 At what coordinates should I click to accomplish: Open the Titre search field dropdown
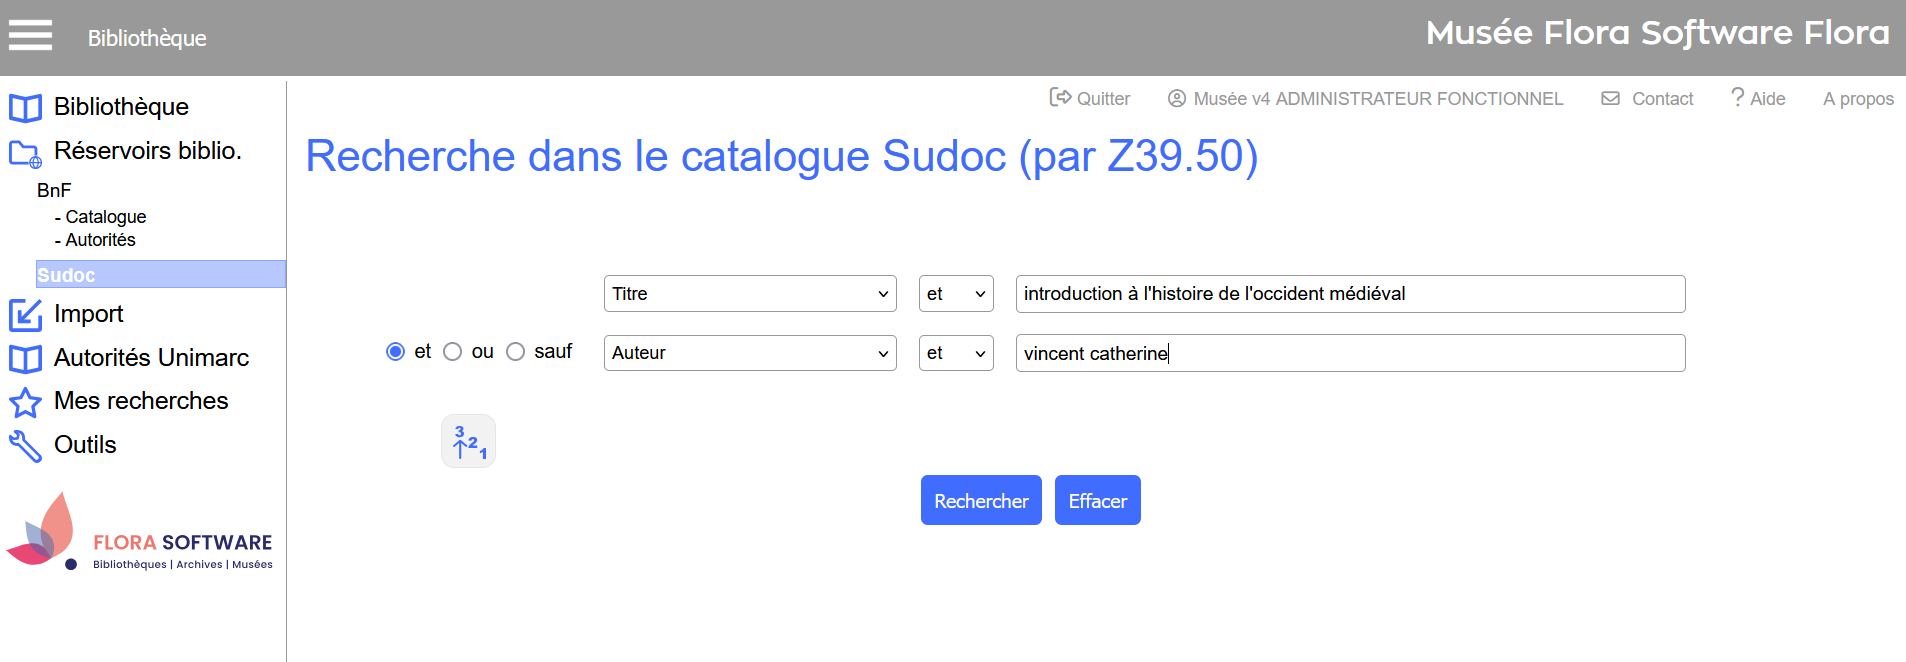point(750,294)
